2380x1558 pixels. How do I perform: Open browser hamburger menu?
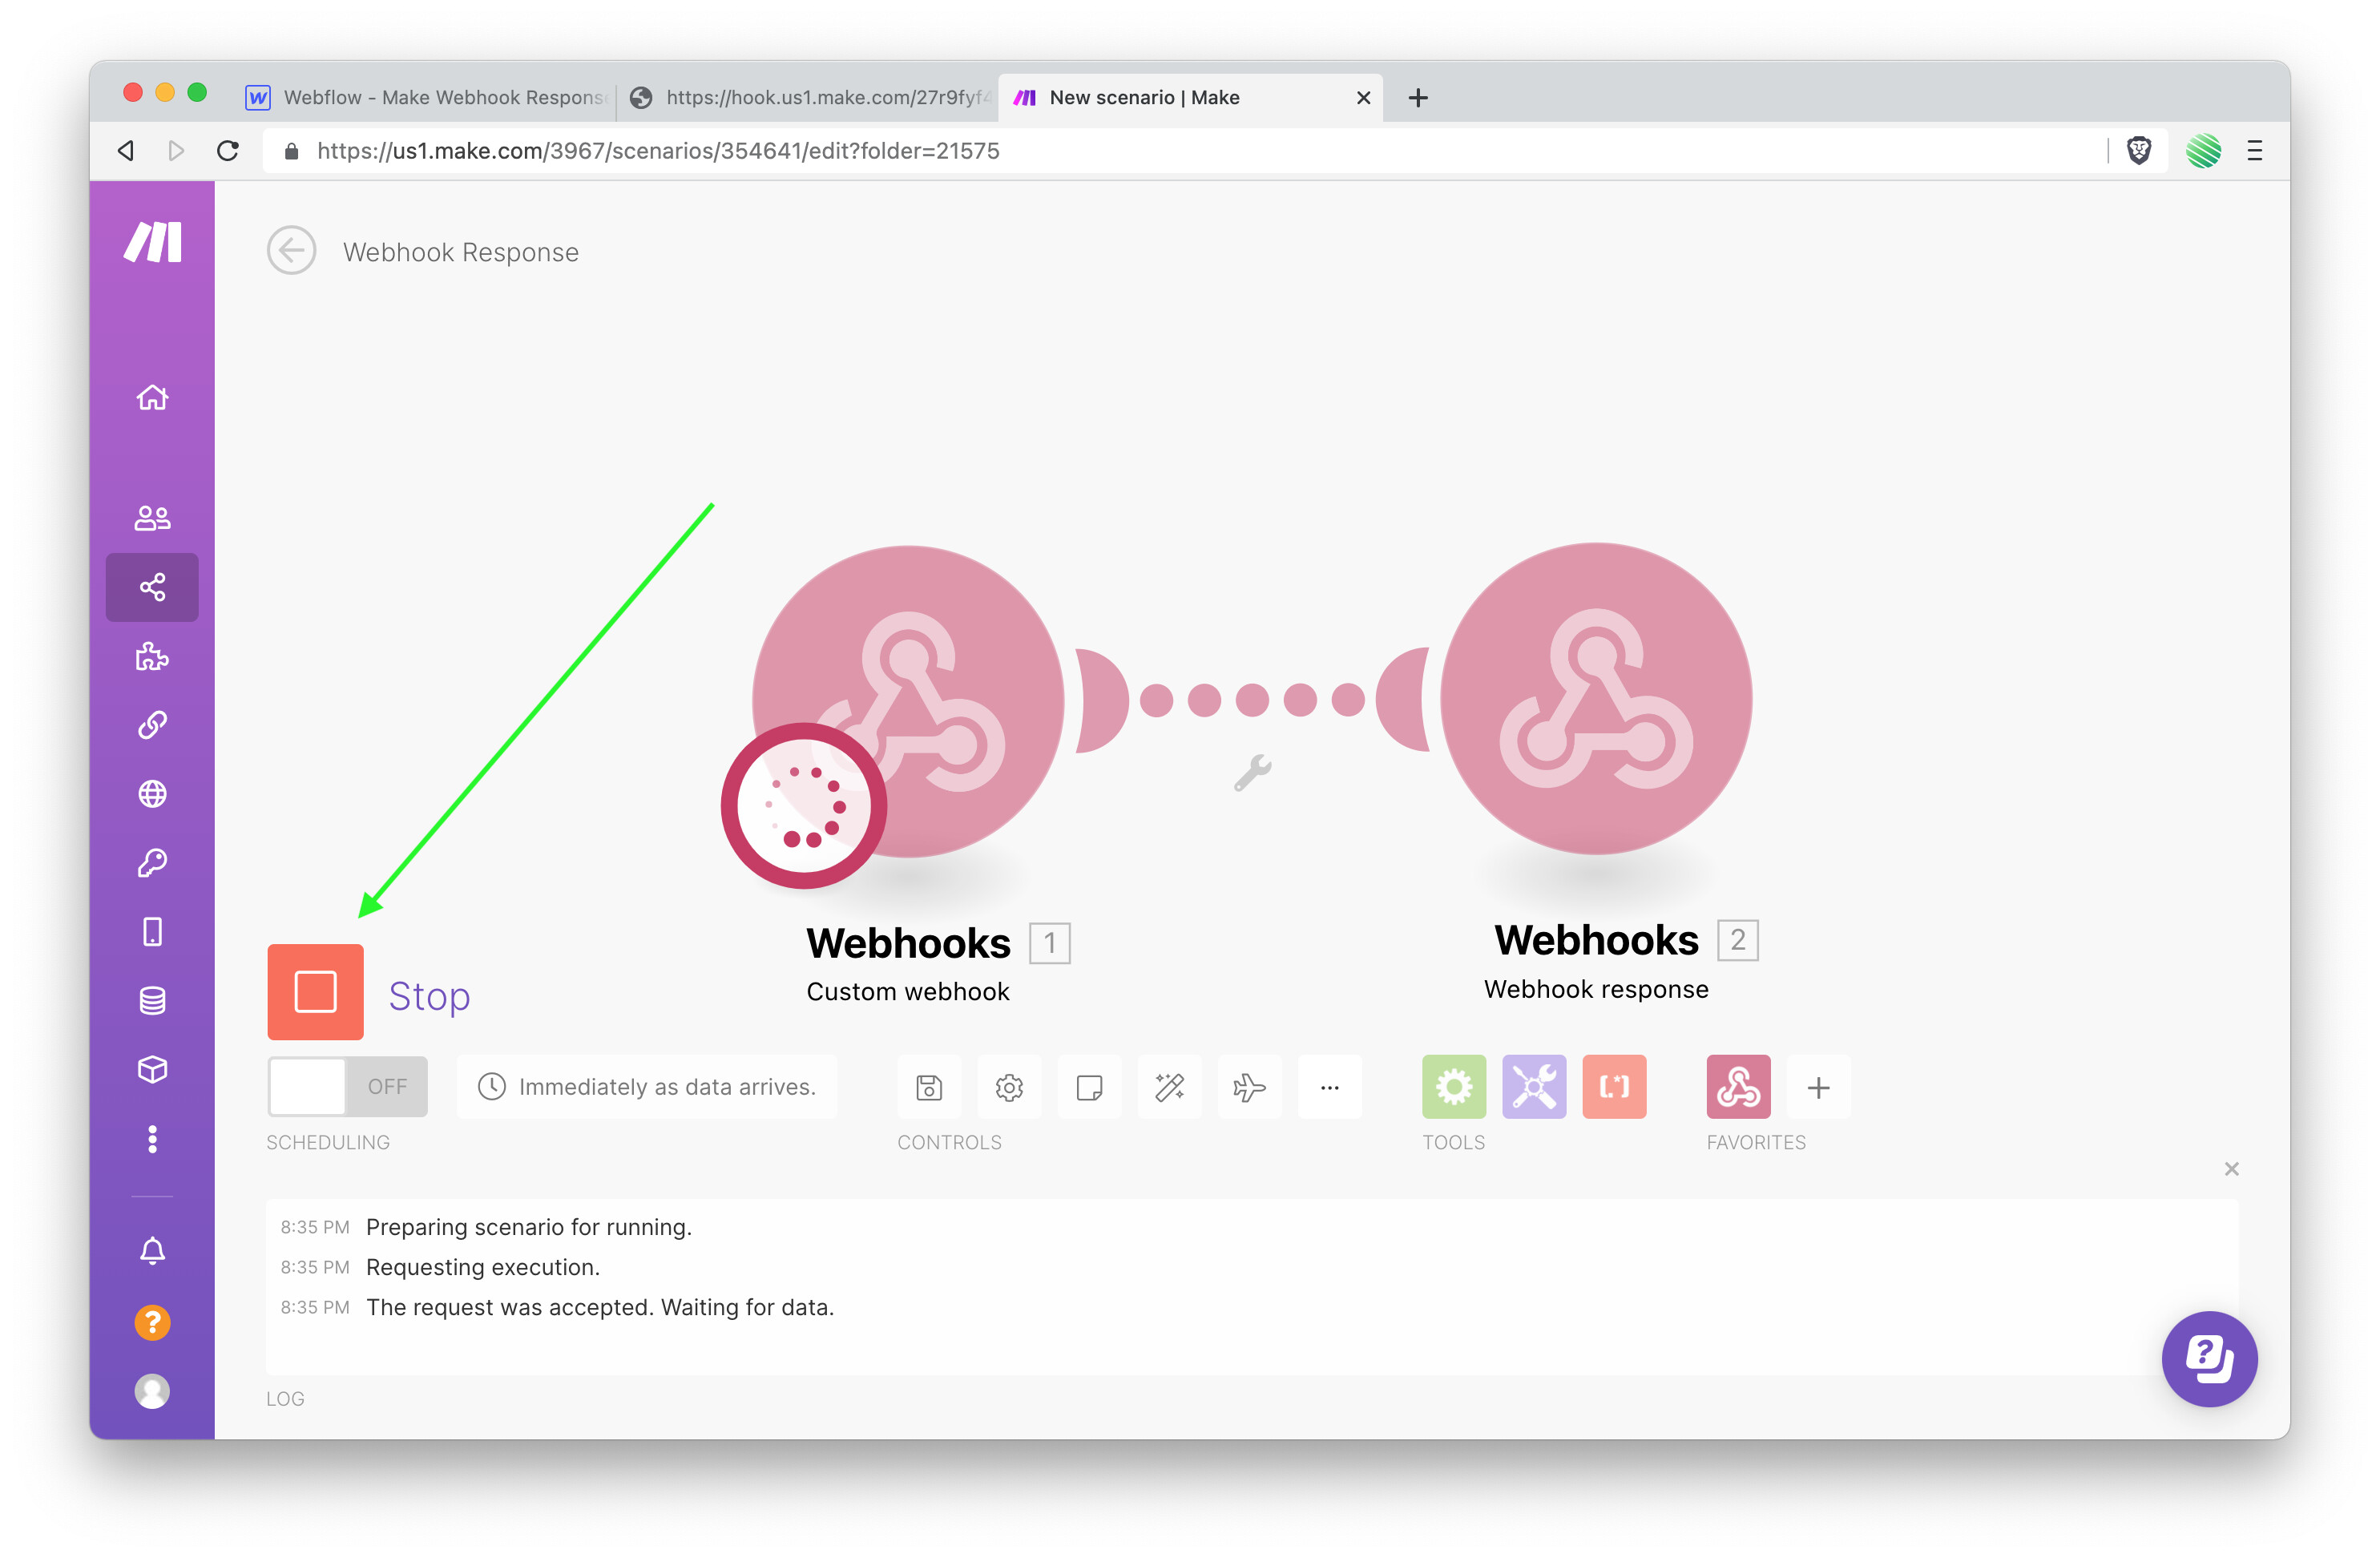tap(2254, 150)
